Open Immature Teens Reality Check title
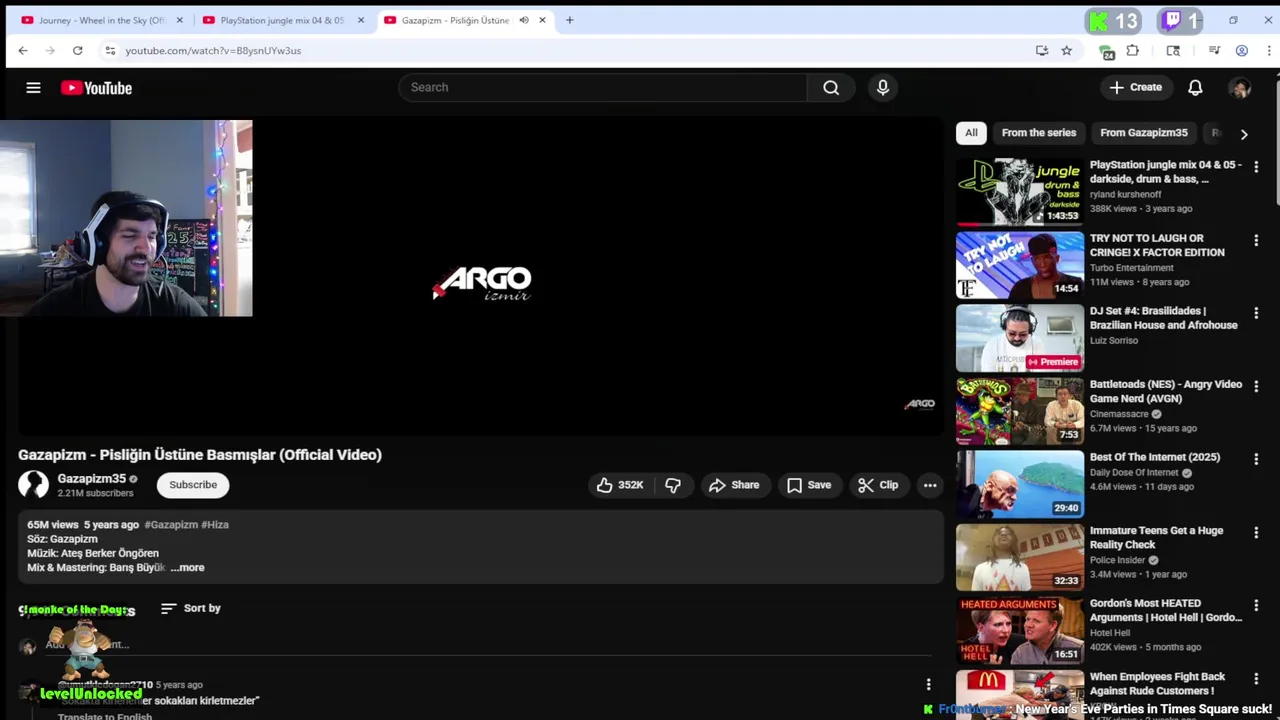Image resolution: width=1280 pixels, height=720 pixels. 1156,537
